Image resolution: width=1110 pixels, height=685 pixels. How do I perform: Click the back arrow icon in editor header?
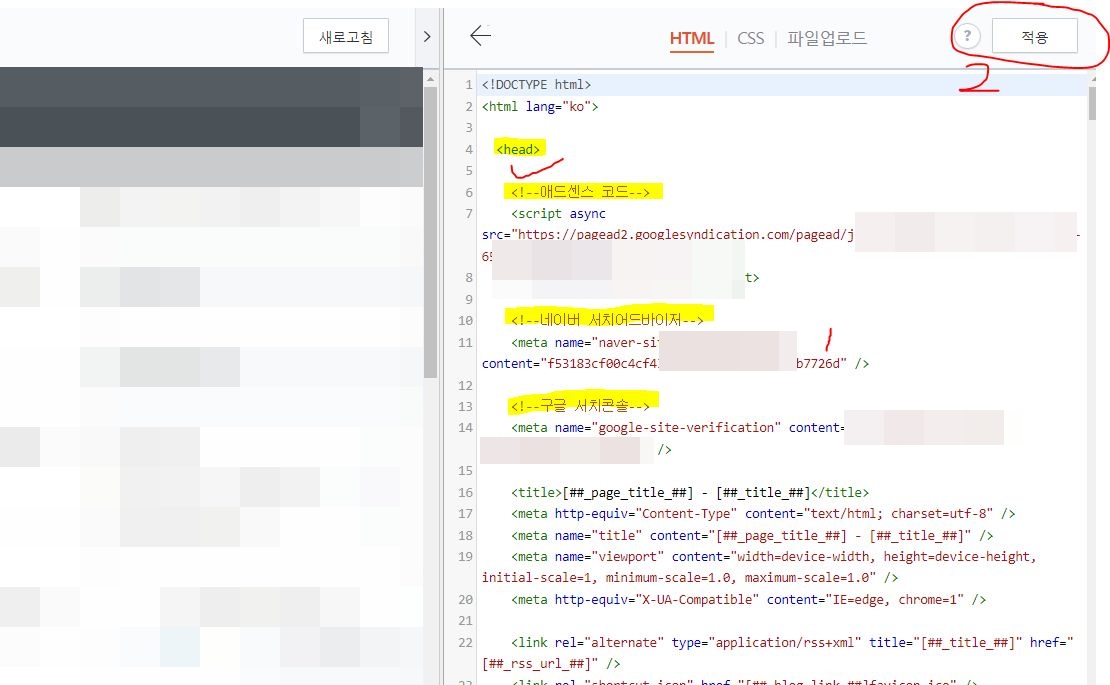(480, 35)
